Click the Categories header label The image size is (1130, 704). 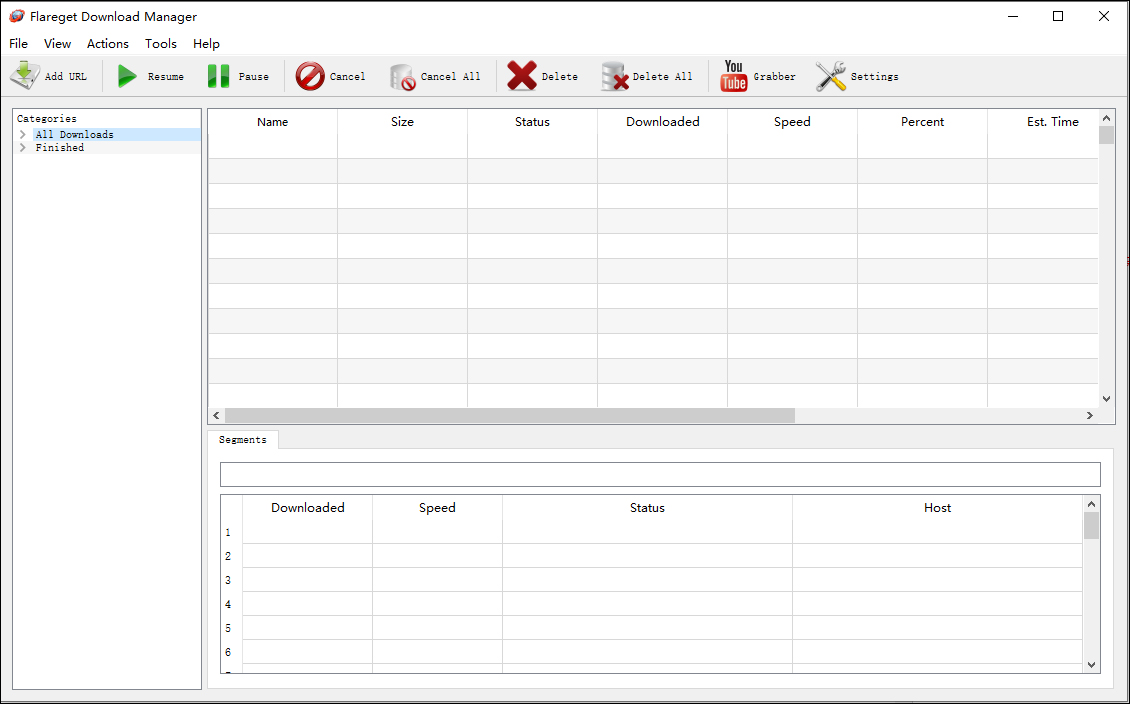click(x=47, y=119)
